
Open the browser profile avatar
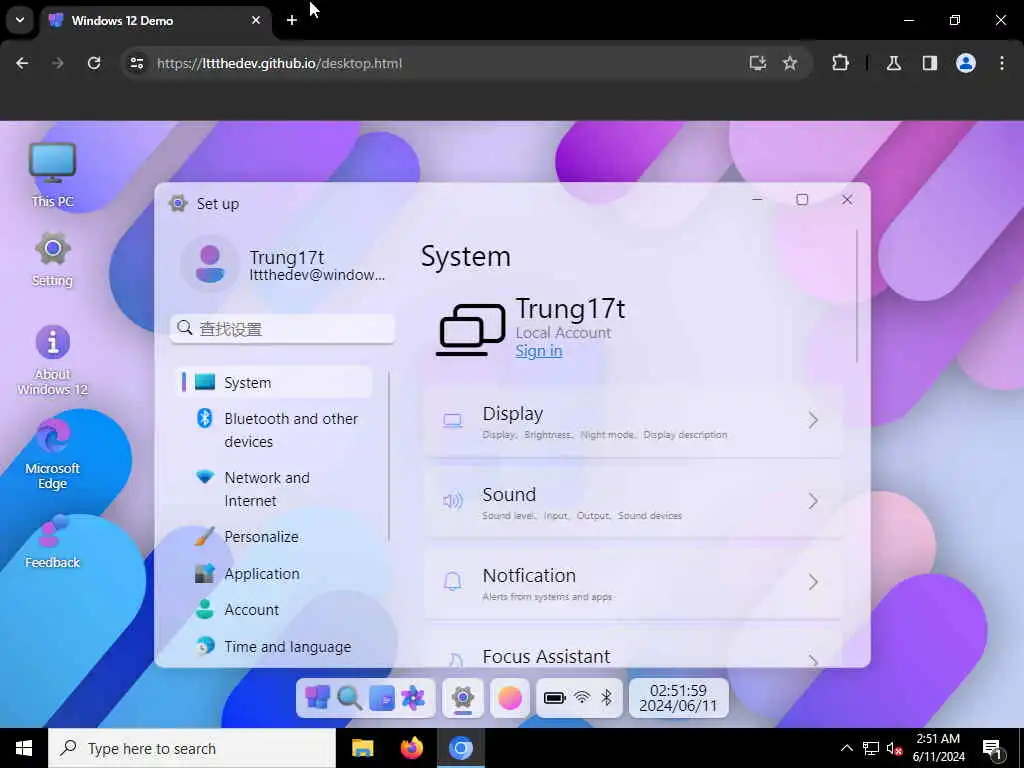pos(966,63)
